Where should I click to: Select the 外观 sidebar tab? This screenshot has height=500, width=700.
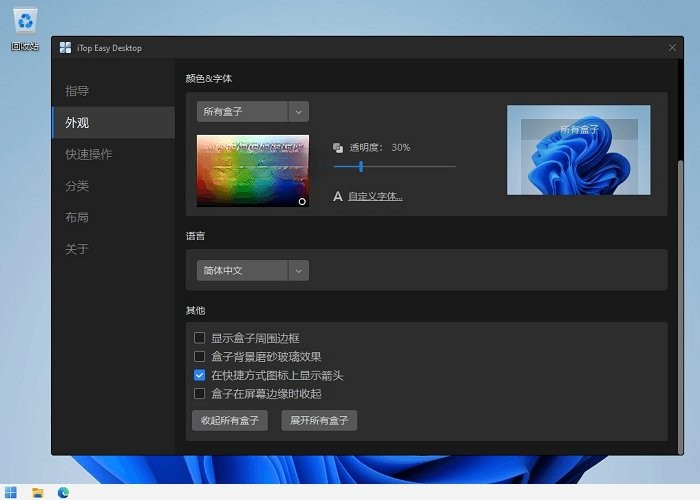click(113, 122)
